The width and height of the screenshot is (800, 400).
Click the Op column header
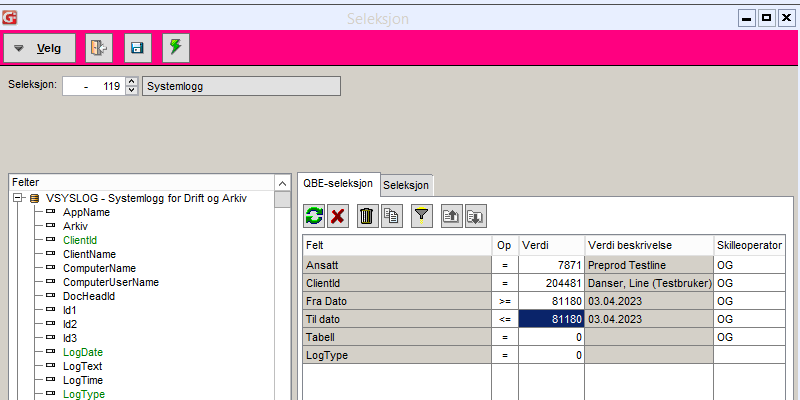505,245
